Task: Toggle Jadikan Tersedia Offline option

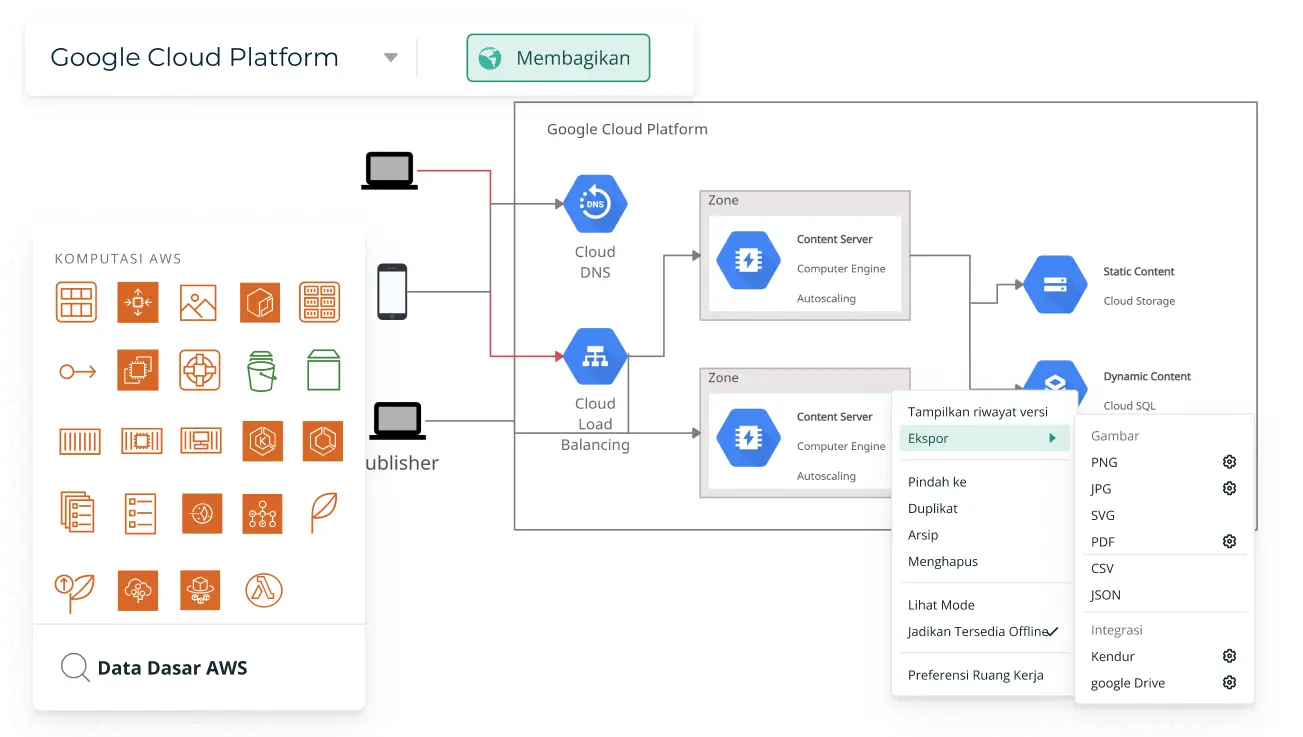Action: point(983,631)
